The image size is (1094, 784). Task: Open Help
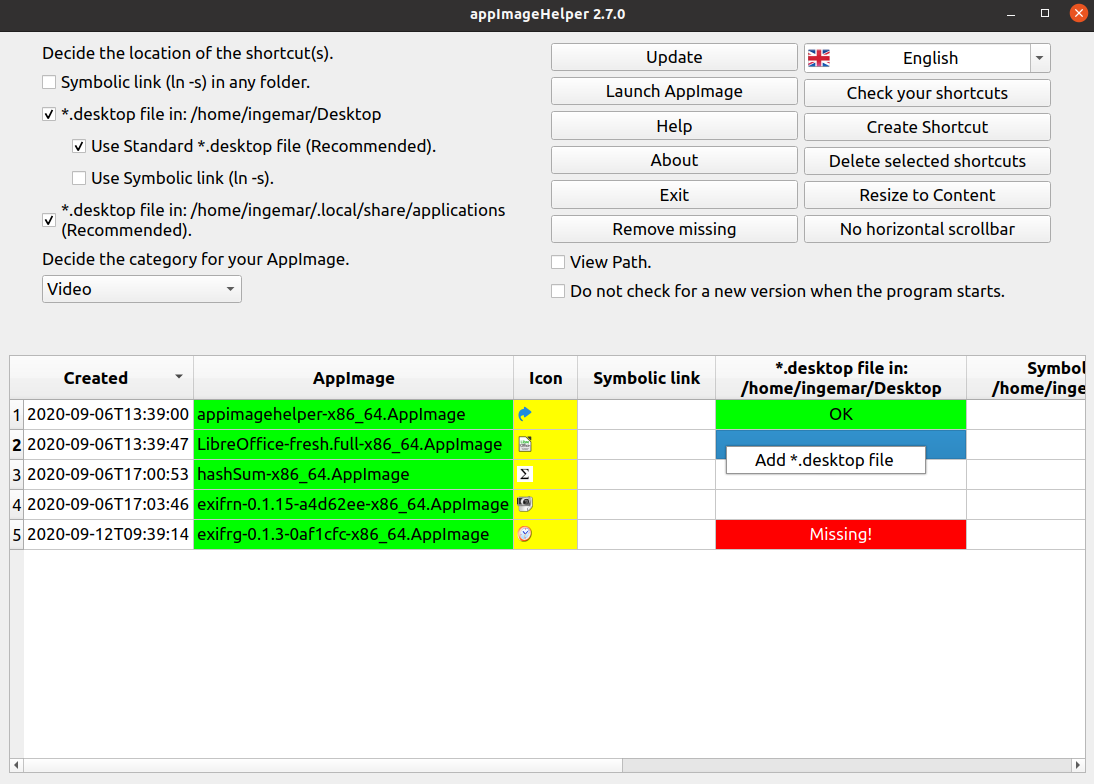[674, 126]
